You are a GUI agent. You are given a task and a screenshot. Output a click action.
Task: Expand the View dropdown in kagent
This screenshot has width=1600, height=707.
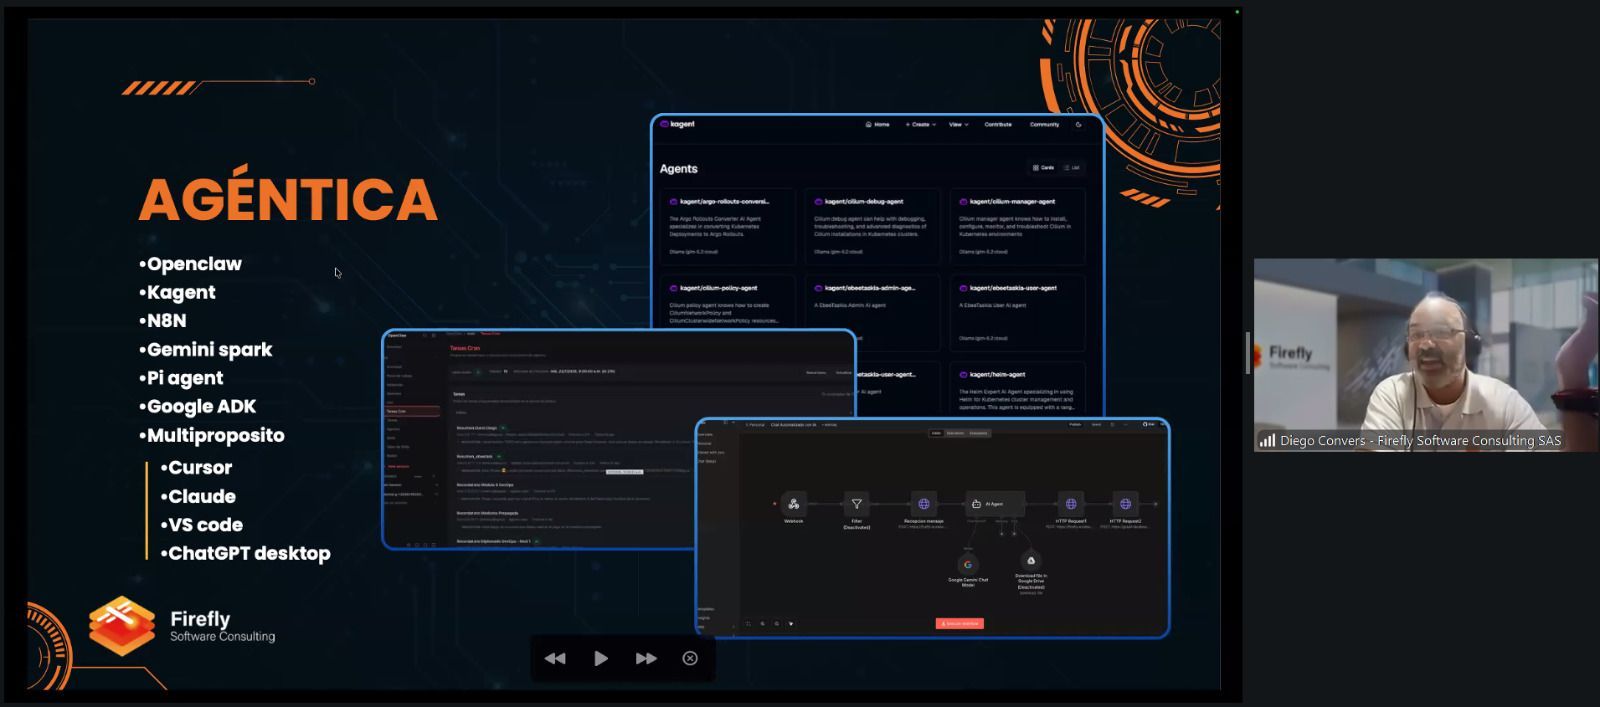tap(959, 125)
